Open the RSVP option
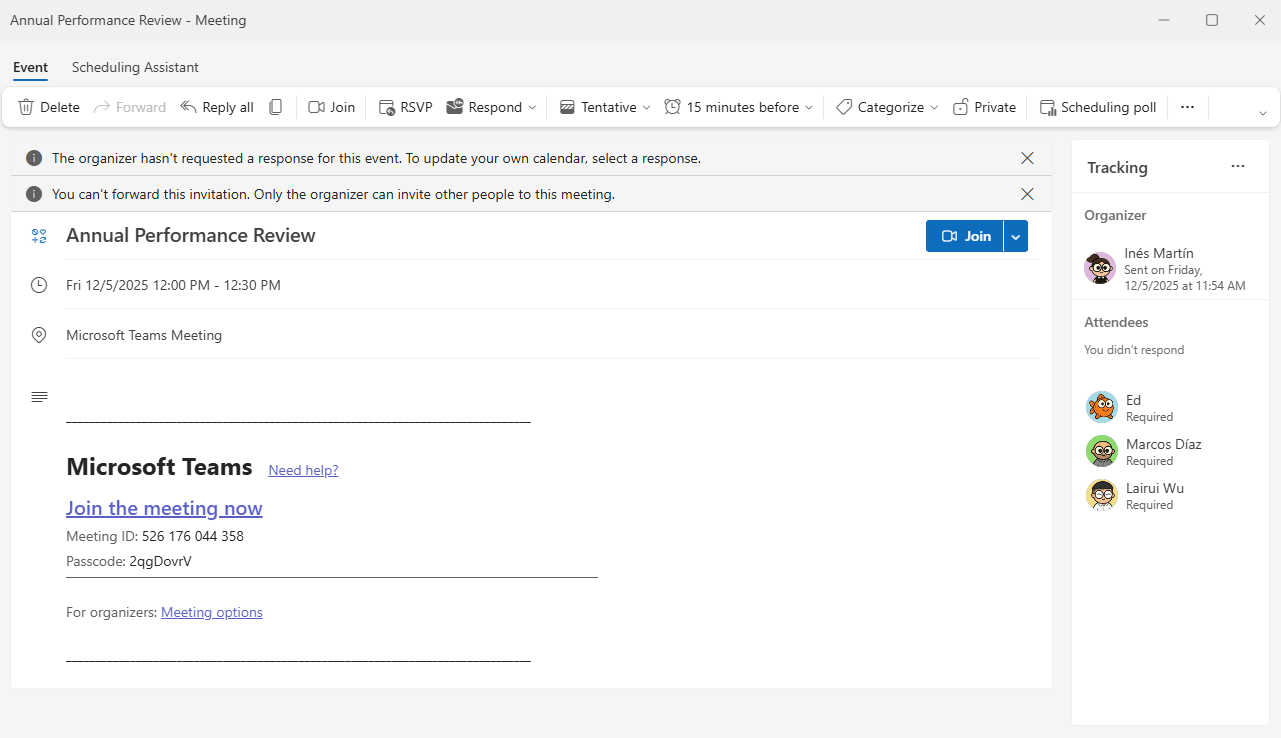This screenshot has width=1281, height=738. 405,107
